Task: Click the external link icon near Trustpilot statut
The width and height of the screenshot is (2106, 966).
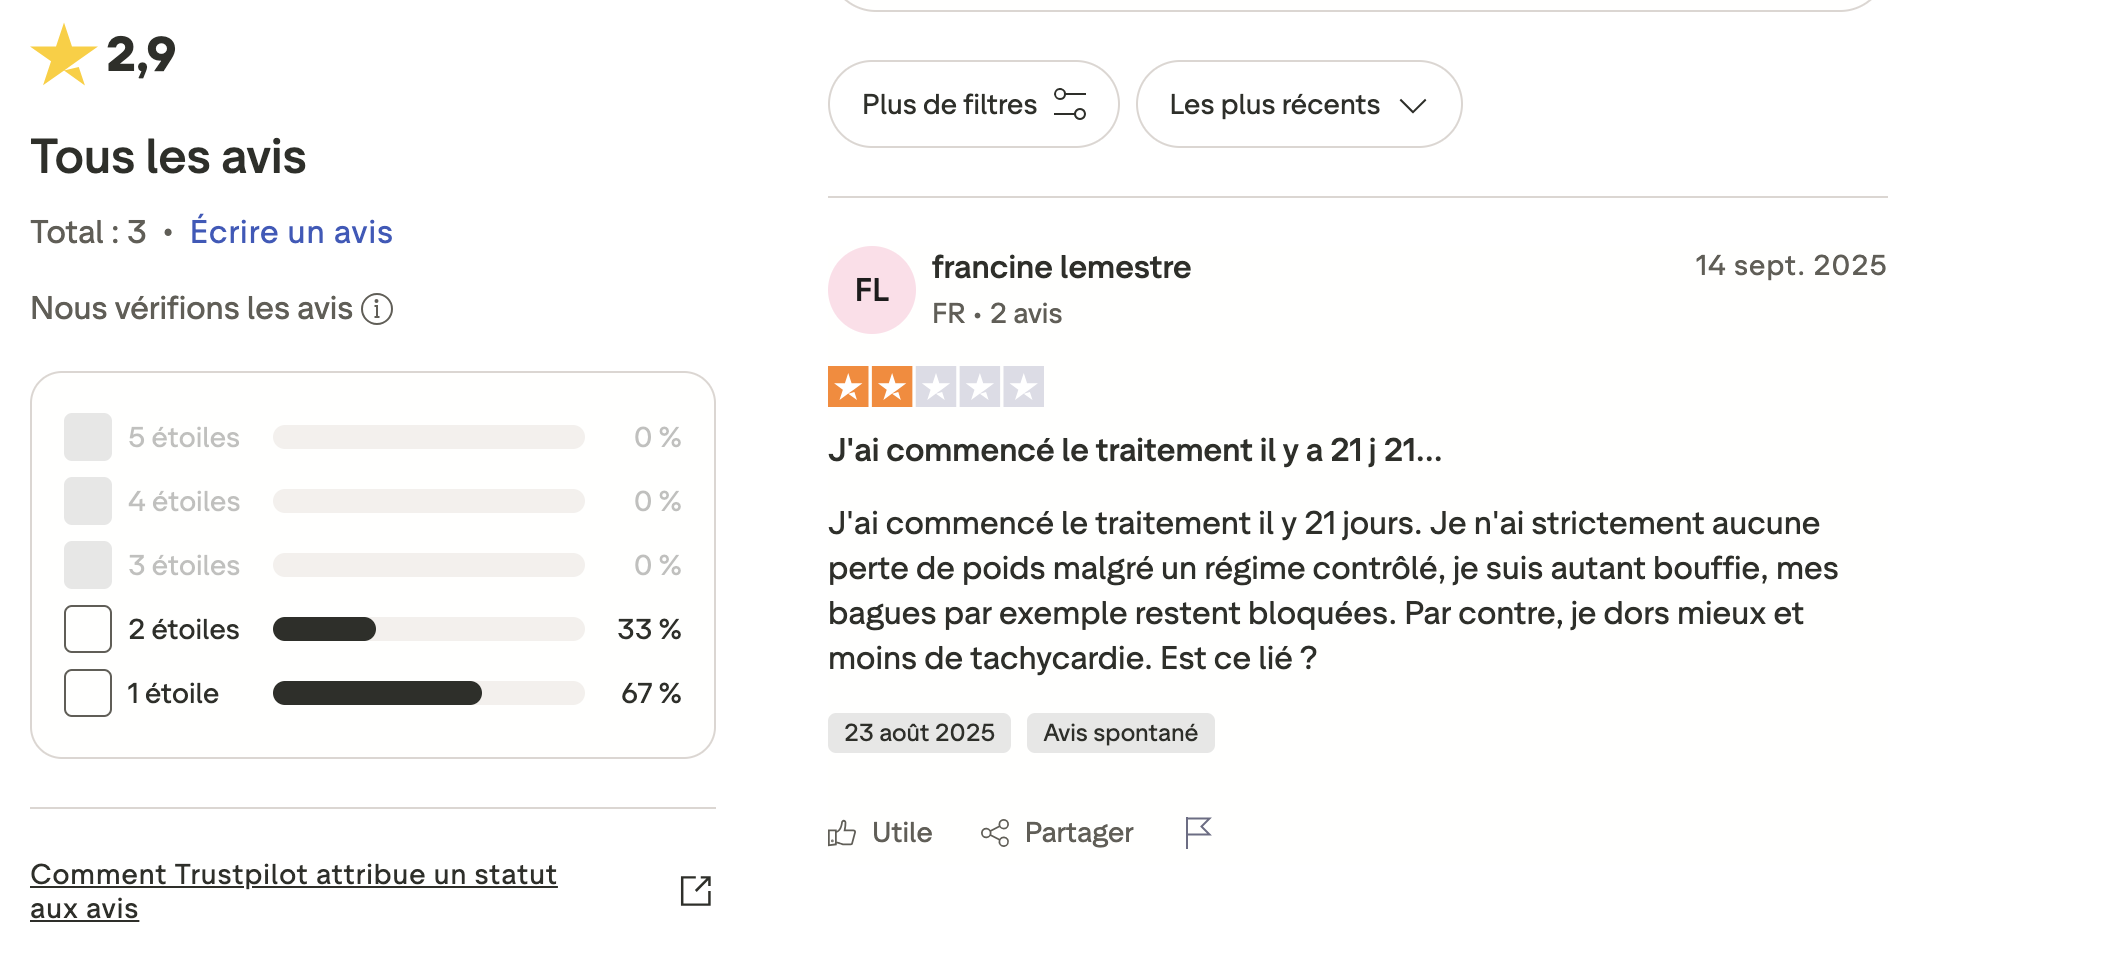Action: pyautogui.click(x=695, y=891)
